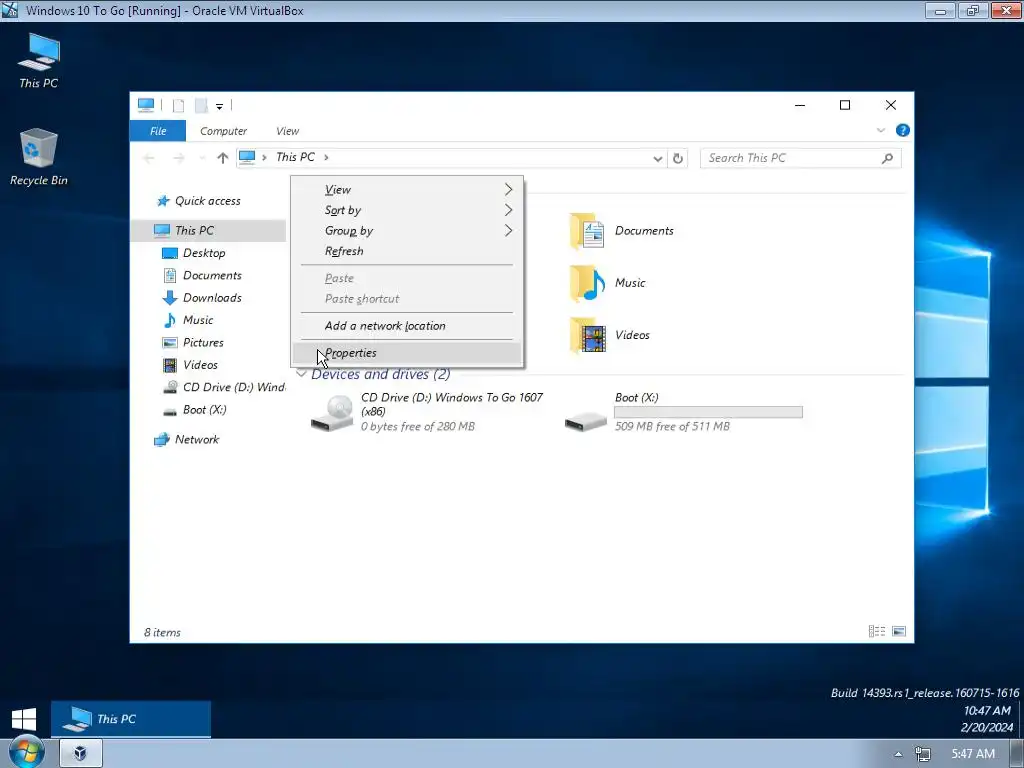Screen dimensions: 1024x768
Task: Click This PC taskbar button
Action: click(131, 719)
